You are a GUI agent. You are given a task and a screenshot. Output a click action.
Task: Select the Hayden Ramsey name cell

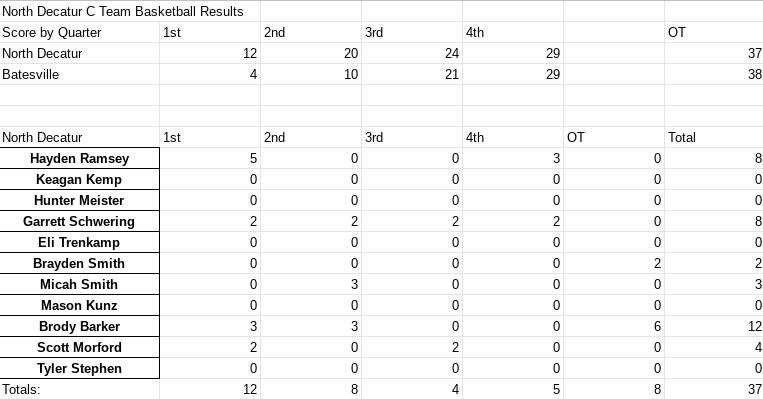pyautogui.click(x=79, y=158)
